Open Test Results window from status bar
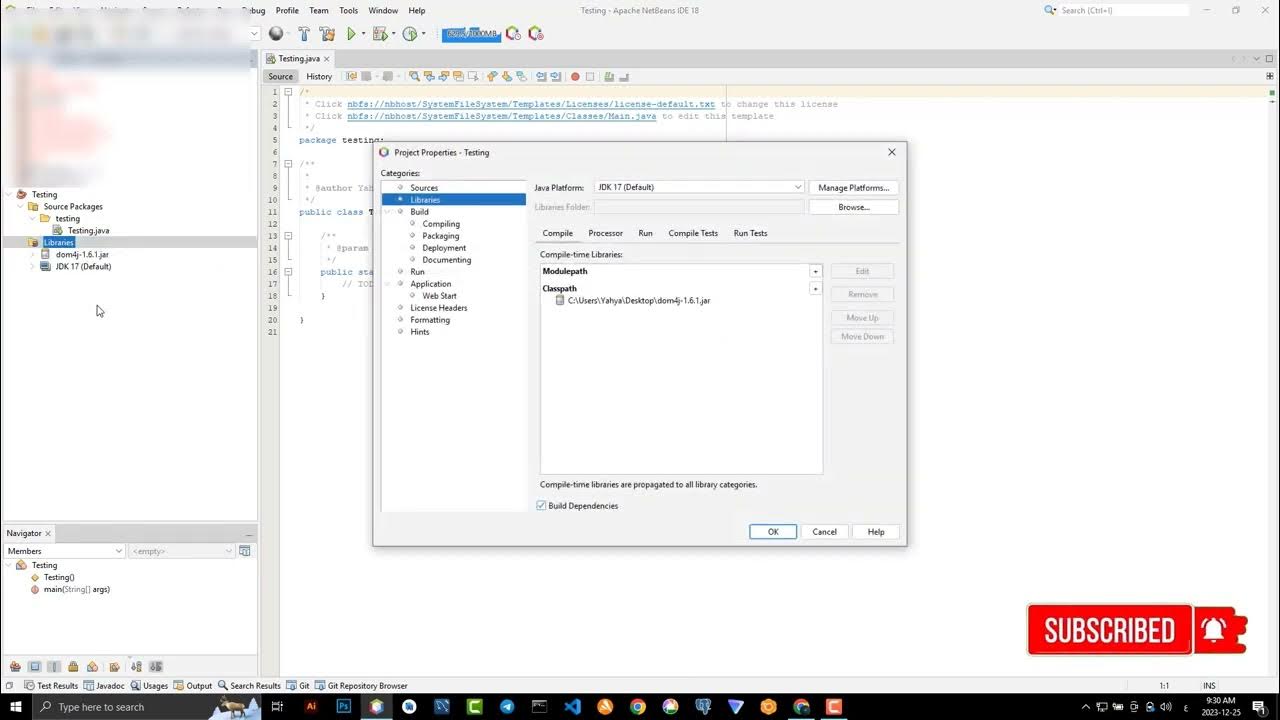This screenshot has width=1280, height=720. (x=51, y=686)
